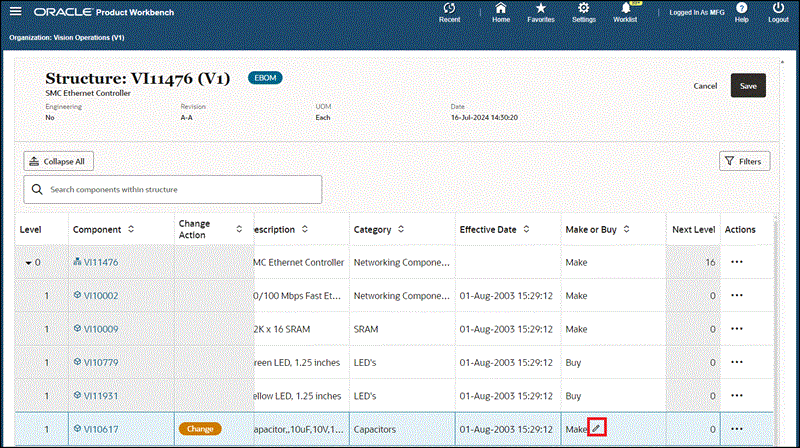Click the Actions column header
800x448 pixels.
(740, 230)
